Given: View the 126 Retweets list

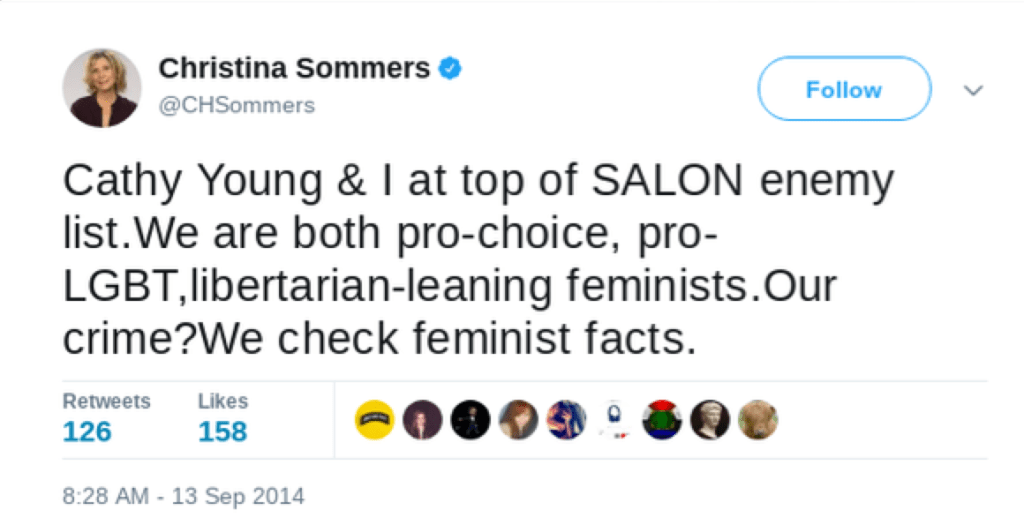Looking at the screenshot, I should click(87, 432).
